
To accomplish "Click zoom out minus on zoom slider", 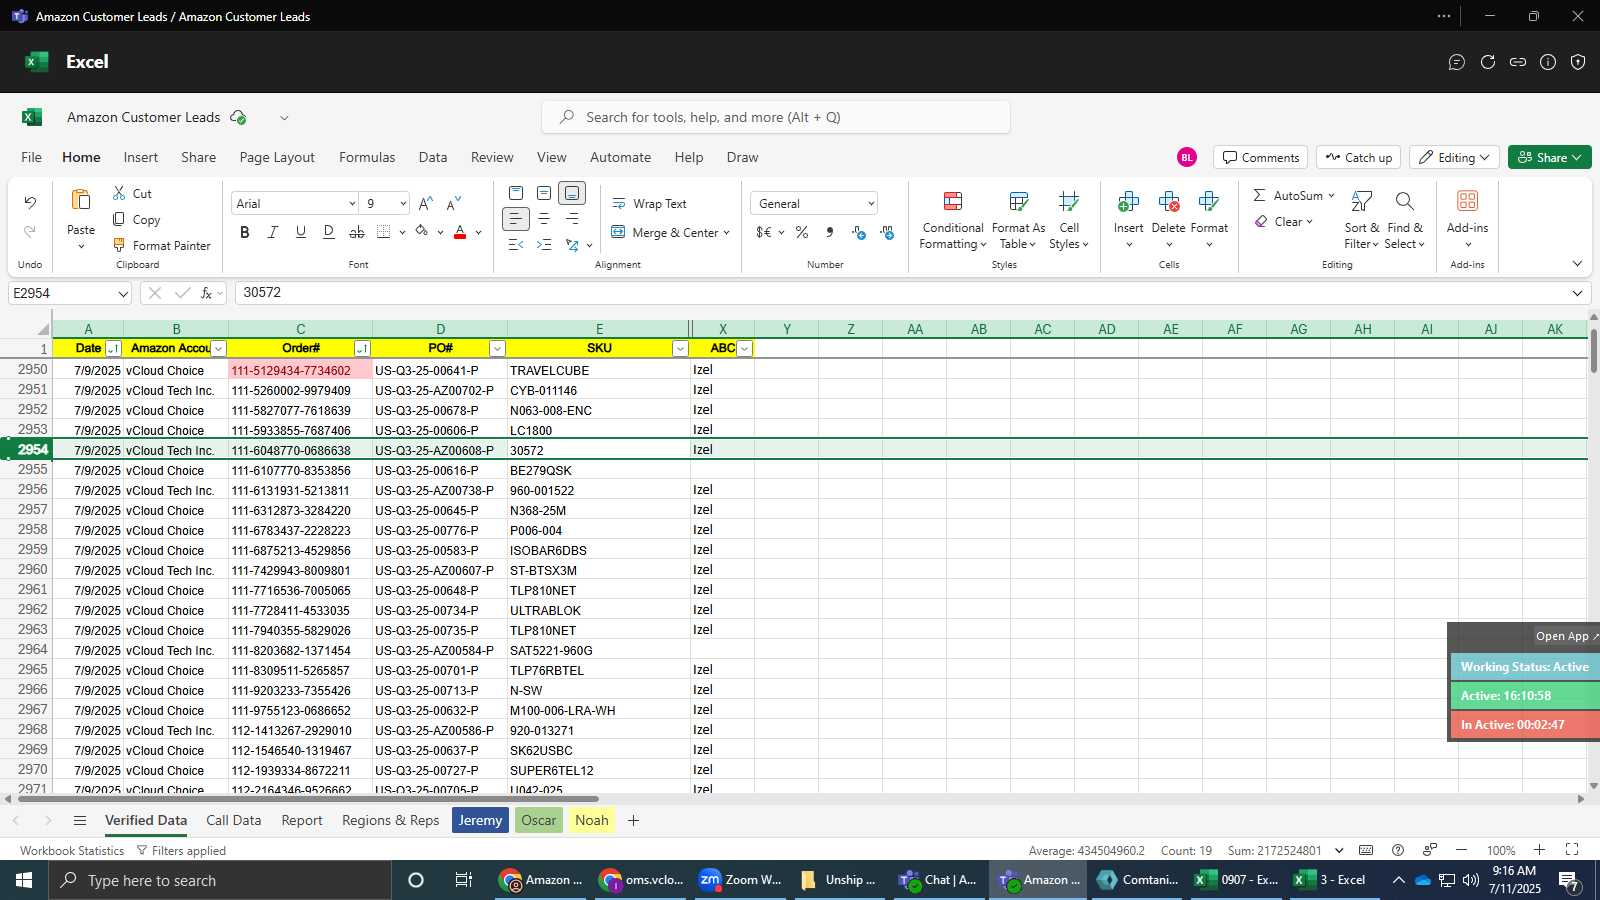I will click(x=1462, y=850).
